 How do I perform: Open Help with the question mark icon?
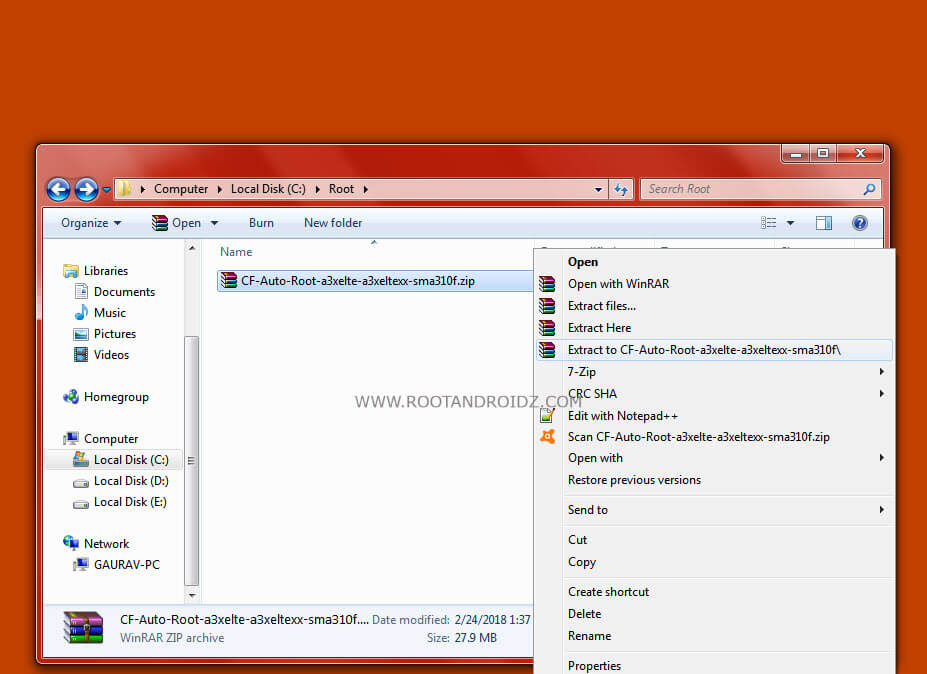(860, 223)
